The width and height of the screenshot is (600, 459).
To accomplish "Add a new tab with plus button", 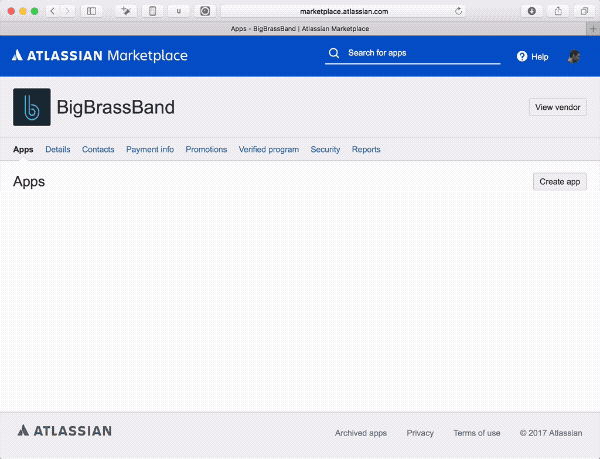I will click(x=593, y=29).
